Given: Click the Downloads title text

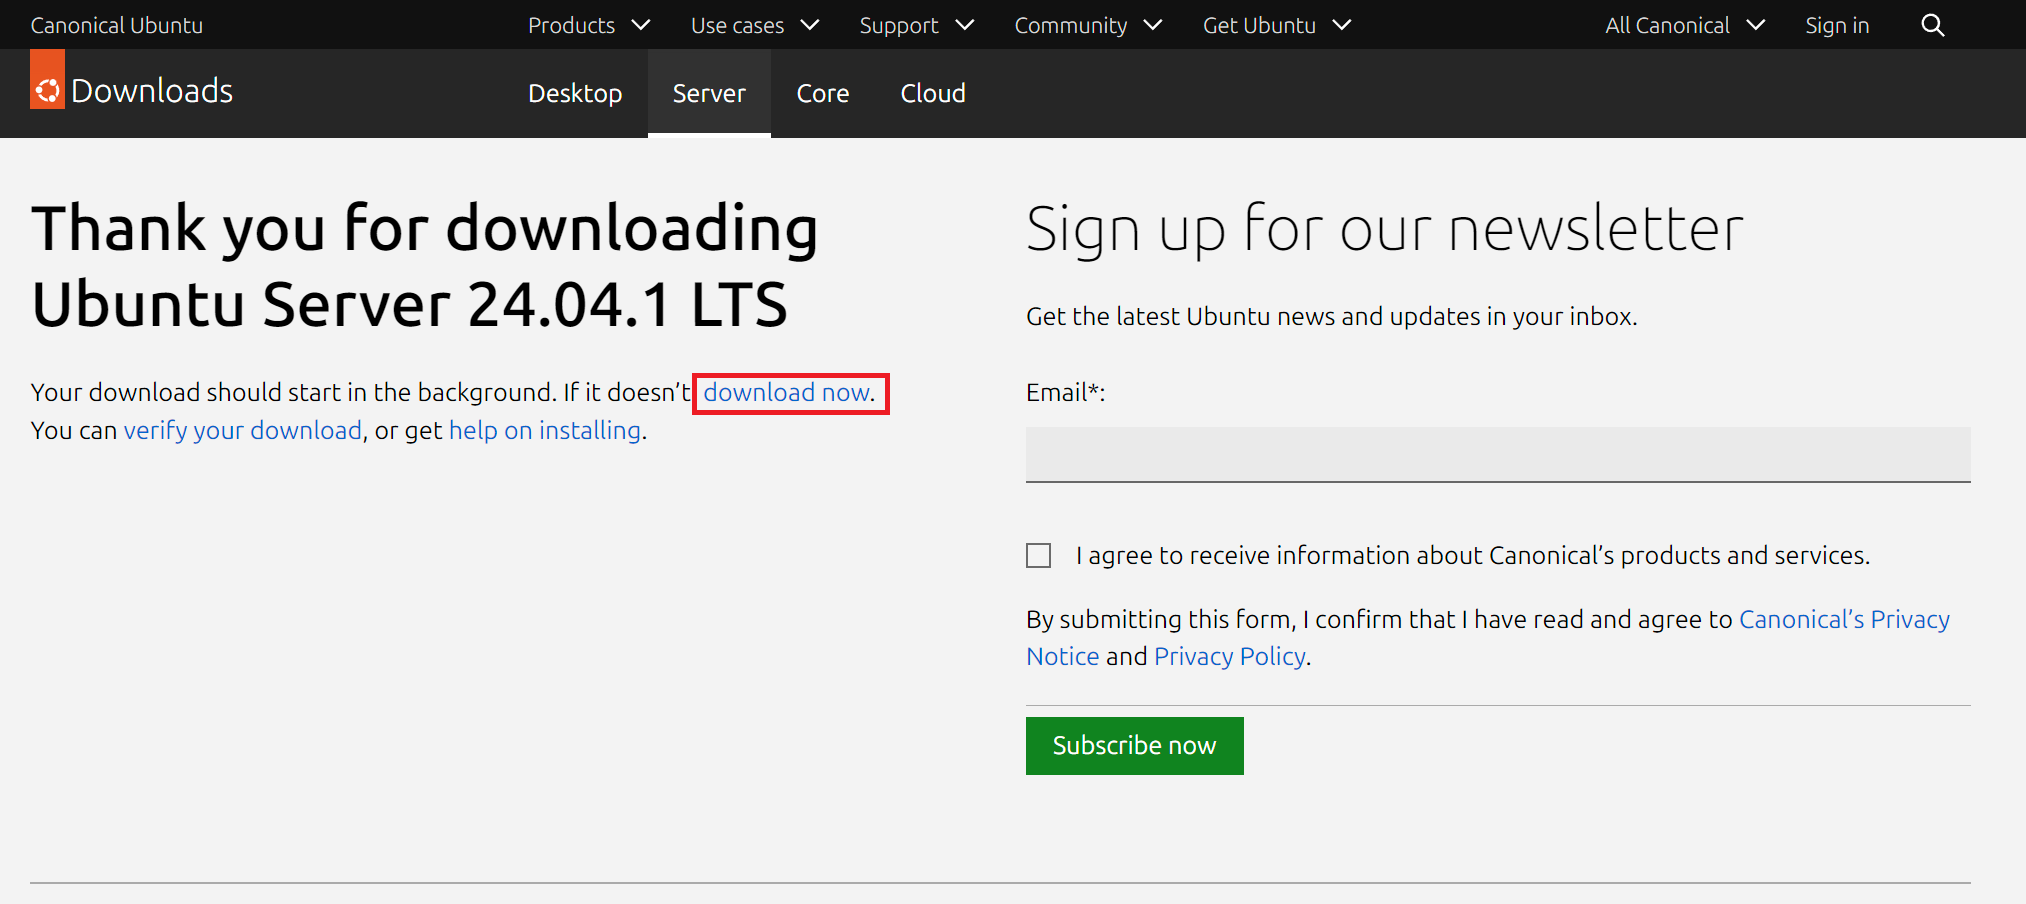Looking at the screenshot, I should [152, 91].
